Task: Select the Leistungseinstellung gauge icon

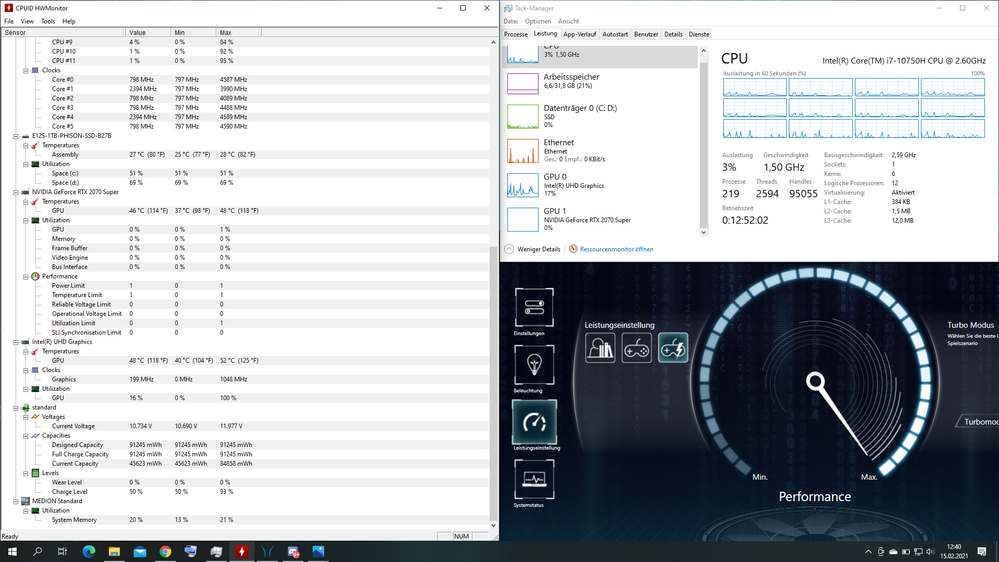Action: coord(534,422)
